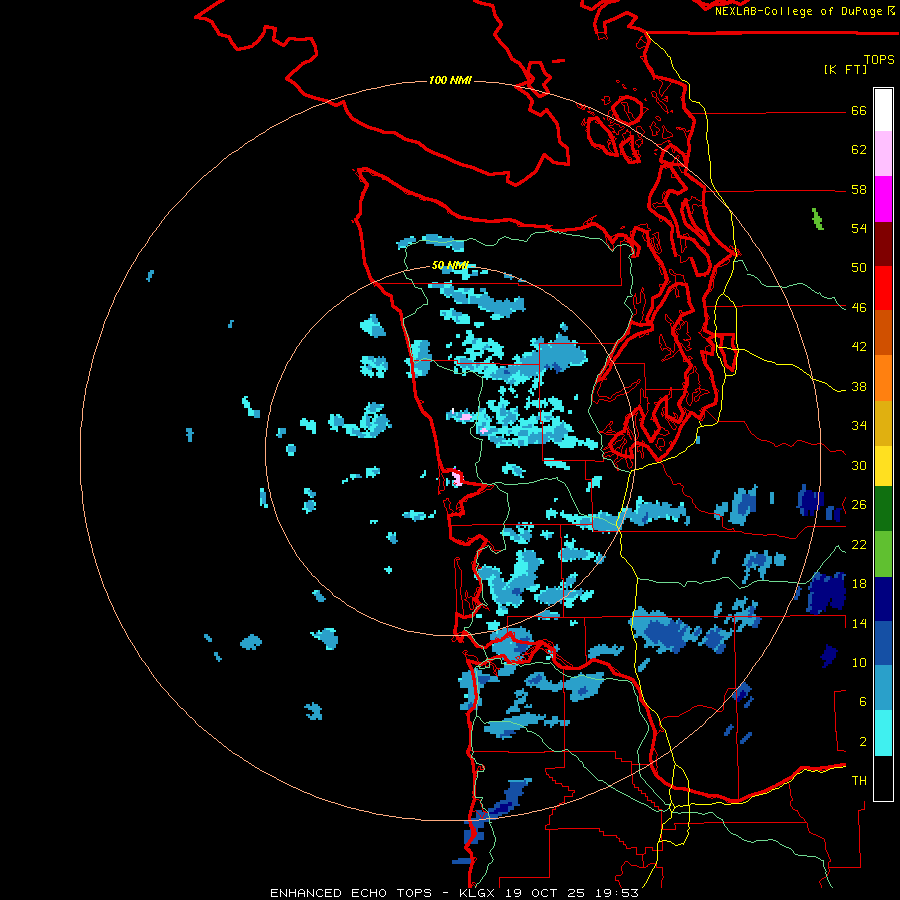Click the light pink legend swatch

pos(883,154)
